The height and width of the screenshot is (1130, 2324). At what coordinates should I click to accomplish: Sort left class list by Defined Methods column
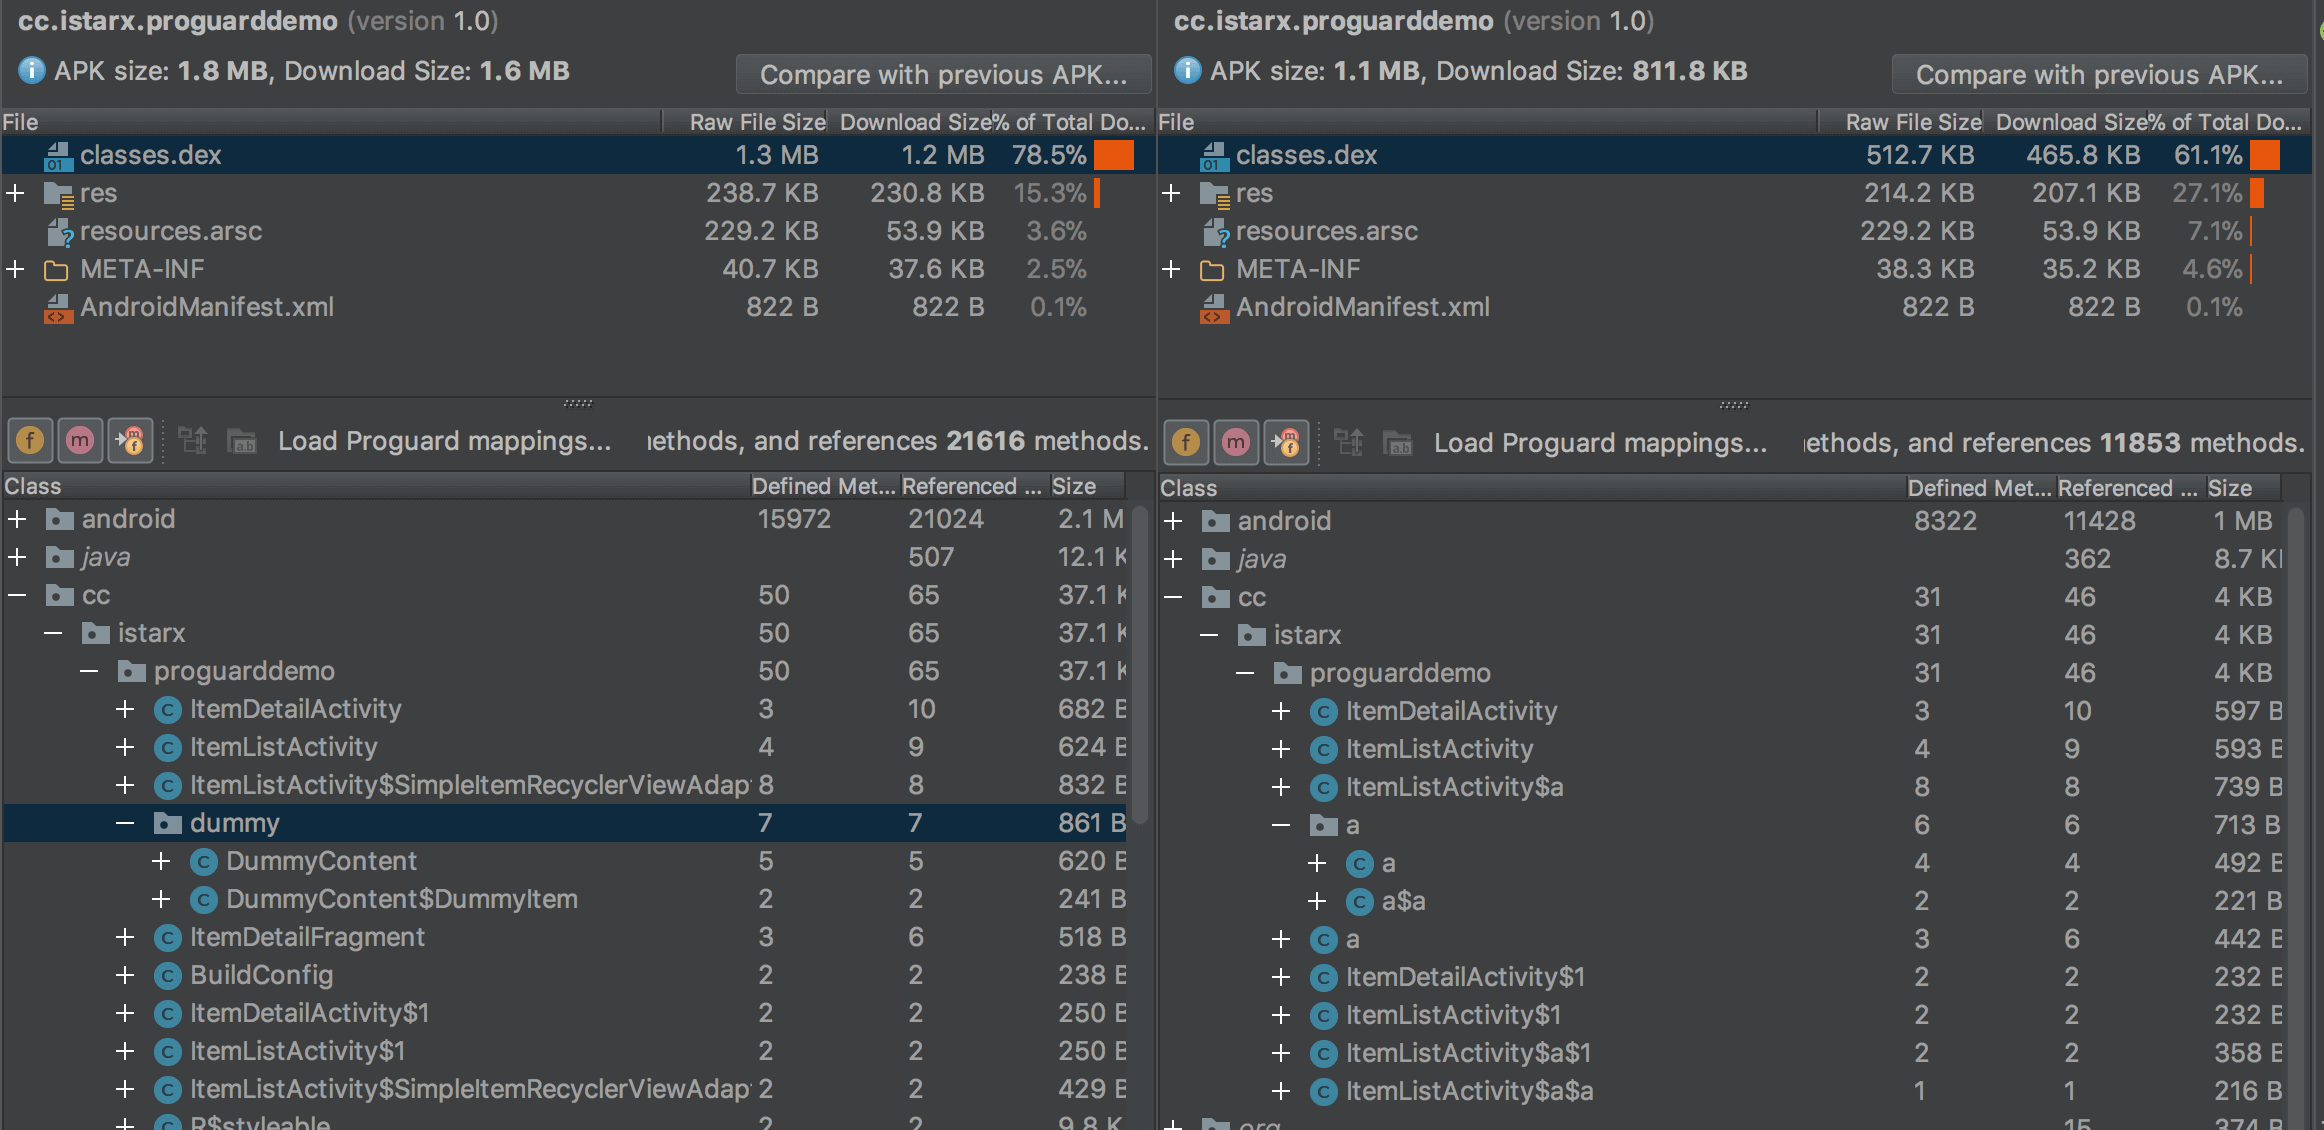823,486
